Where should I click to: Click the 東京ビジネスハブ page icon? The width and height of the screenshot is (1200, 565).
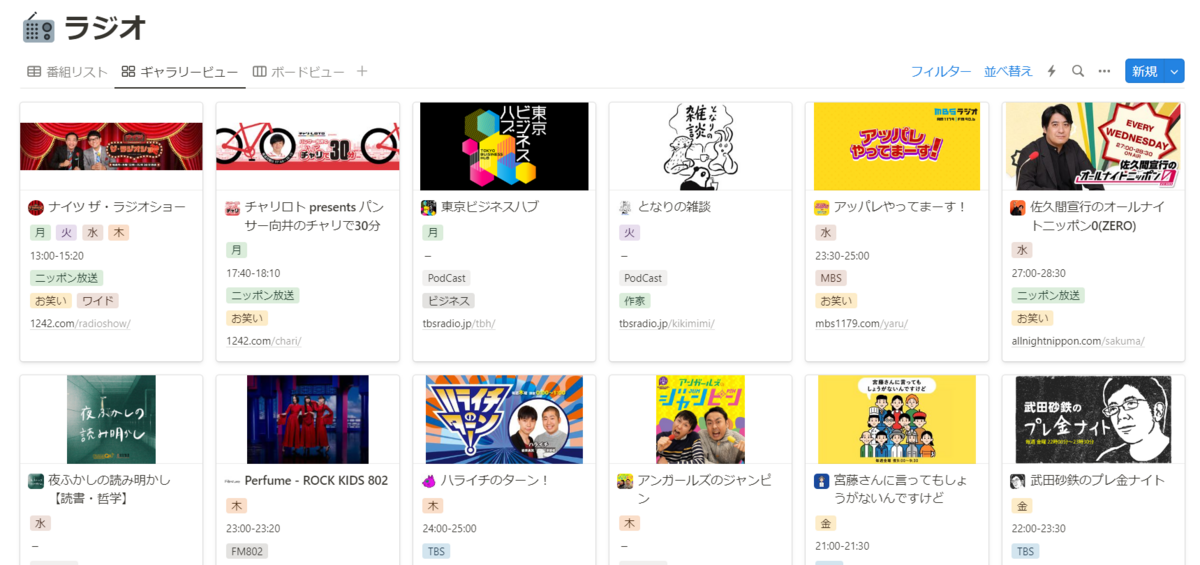pos(429,207)
